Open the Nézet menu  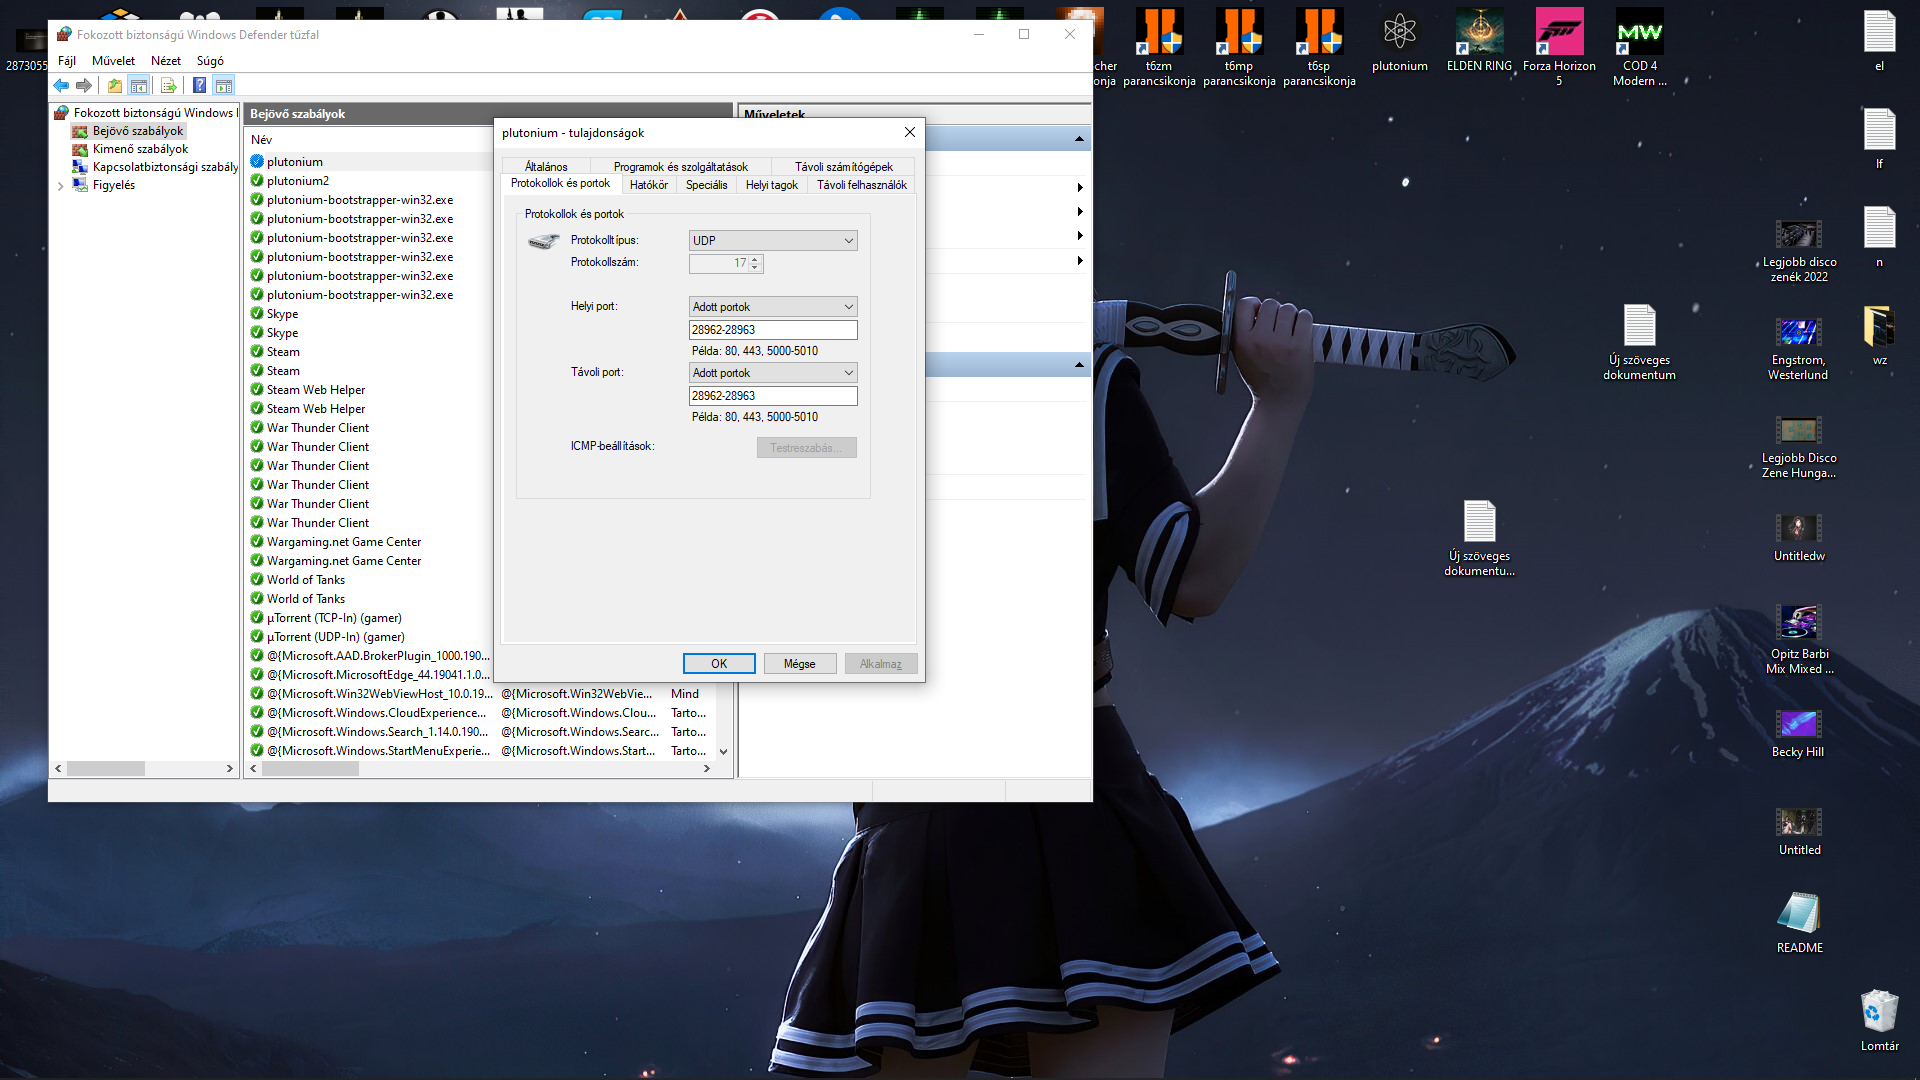(x=166, y=61)
